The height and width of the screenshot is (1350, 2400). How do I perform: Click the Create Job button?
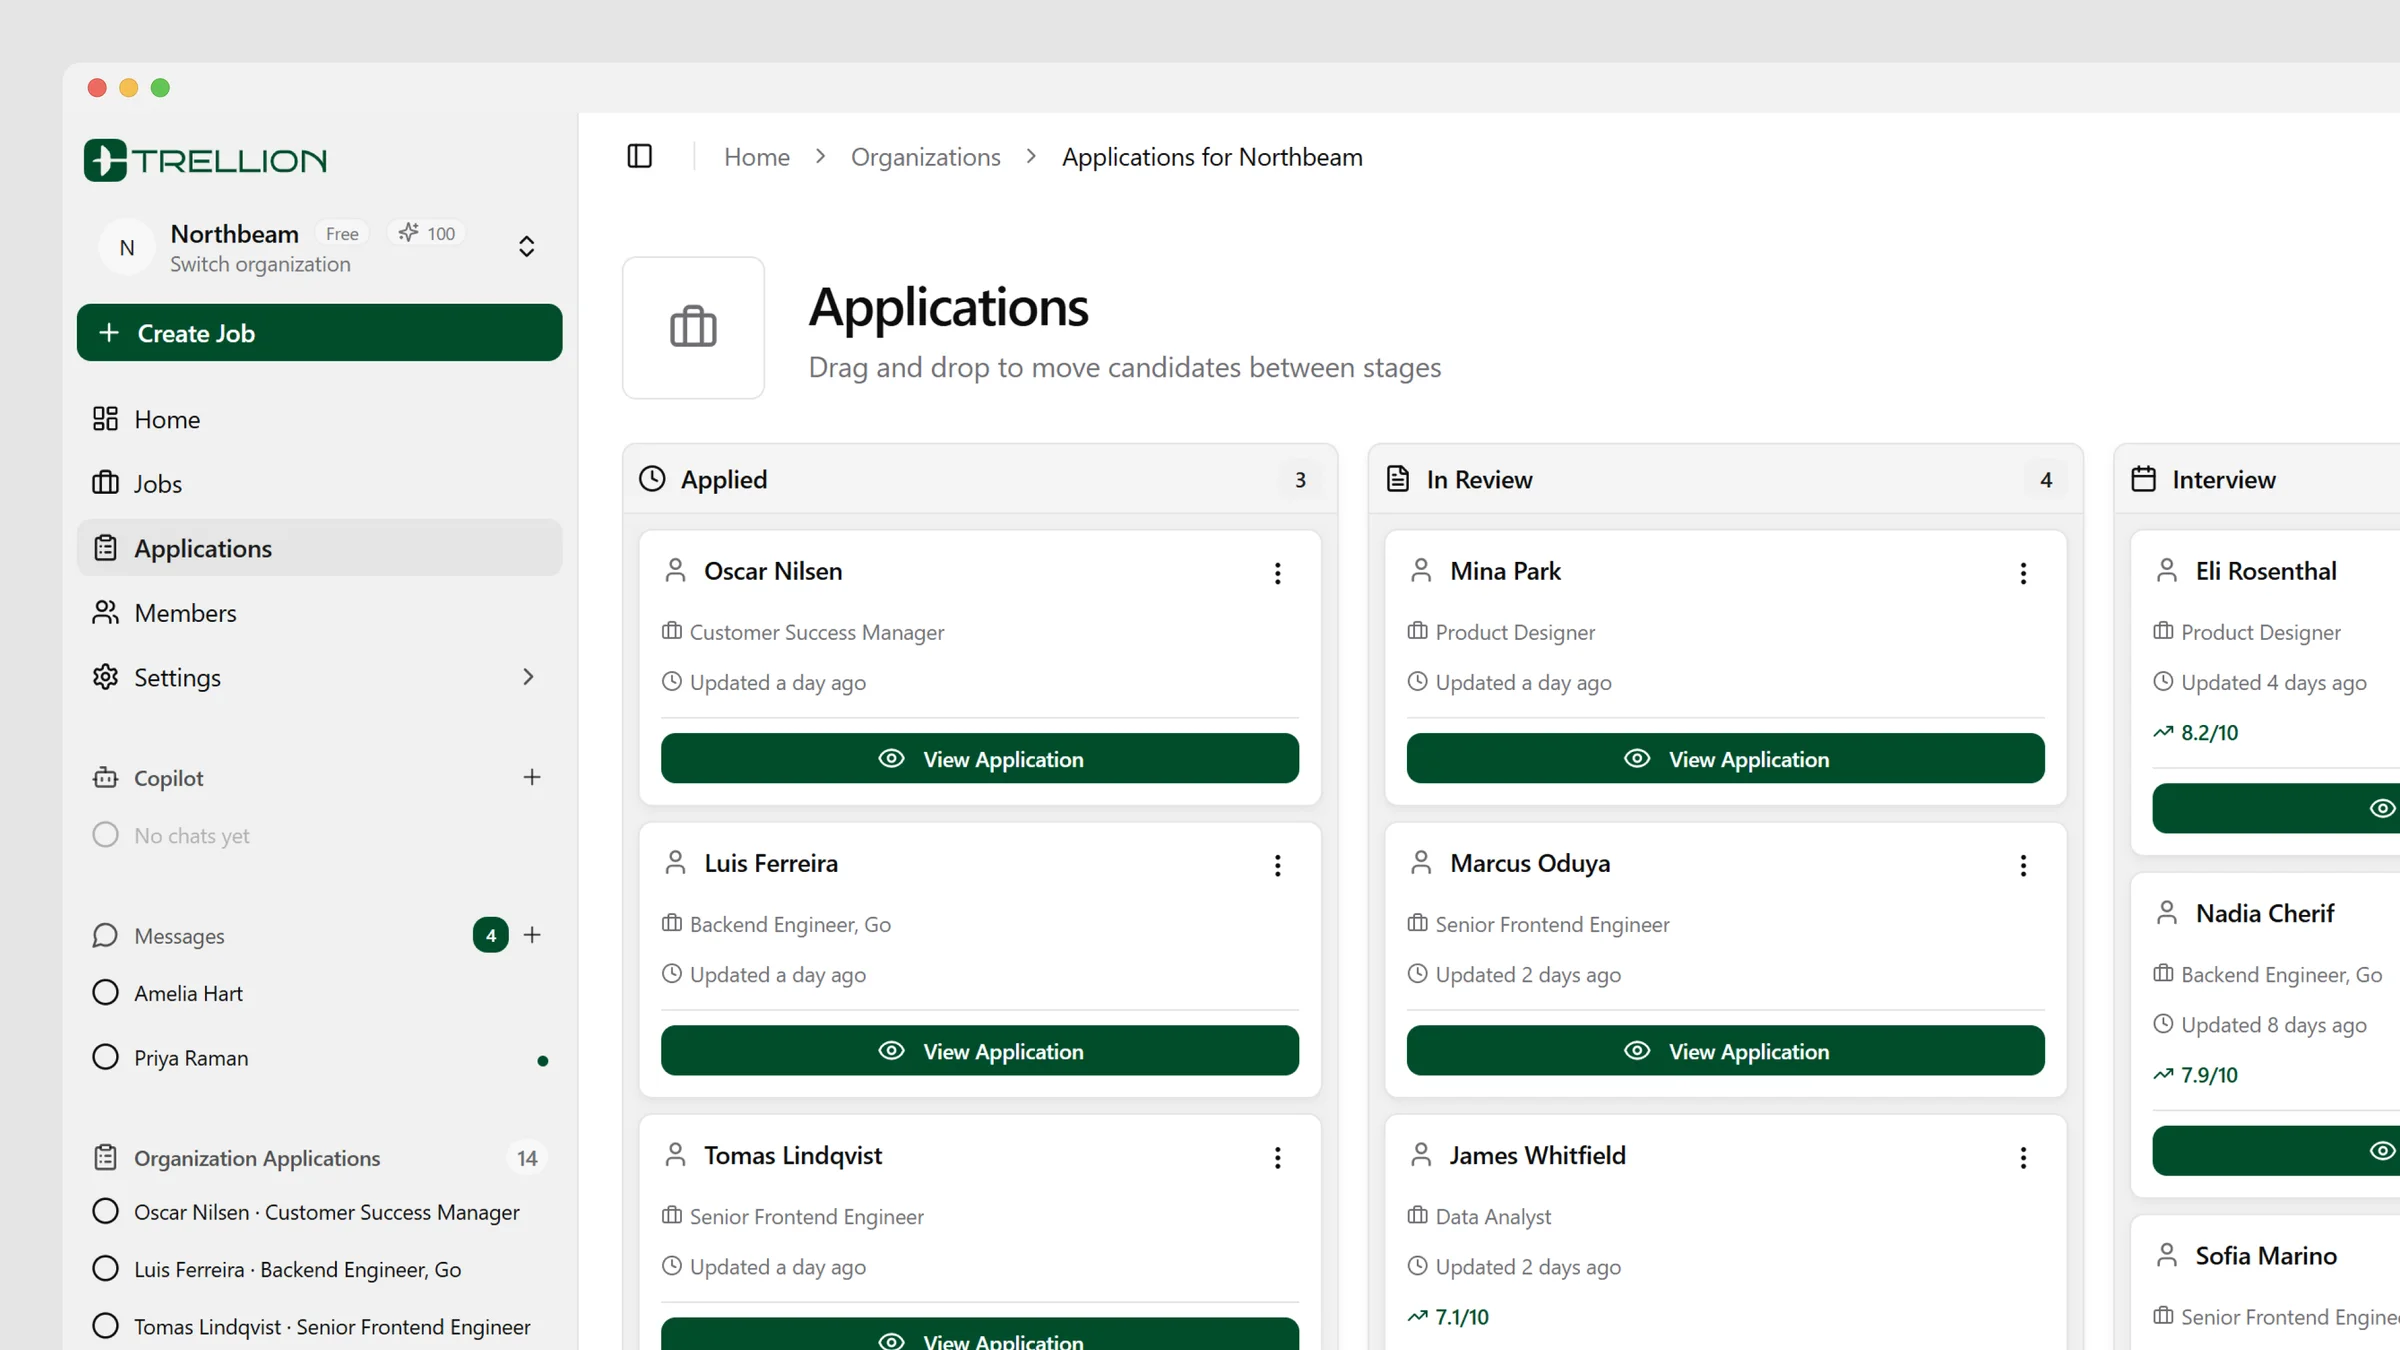(320, 333)
